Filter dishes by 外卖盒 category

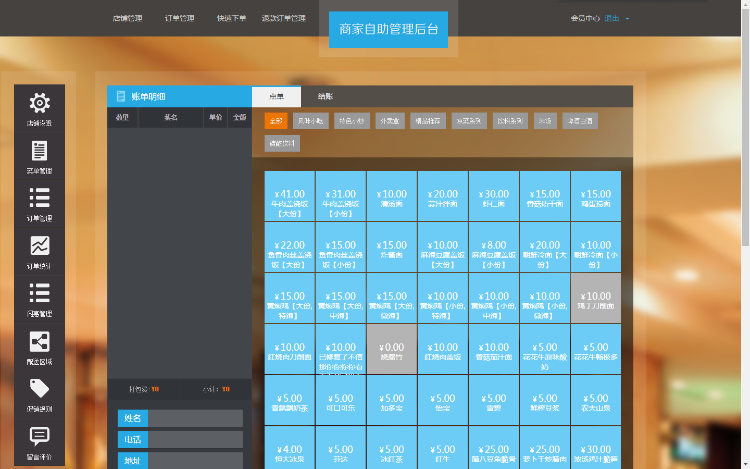coord(390,121)
